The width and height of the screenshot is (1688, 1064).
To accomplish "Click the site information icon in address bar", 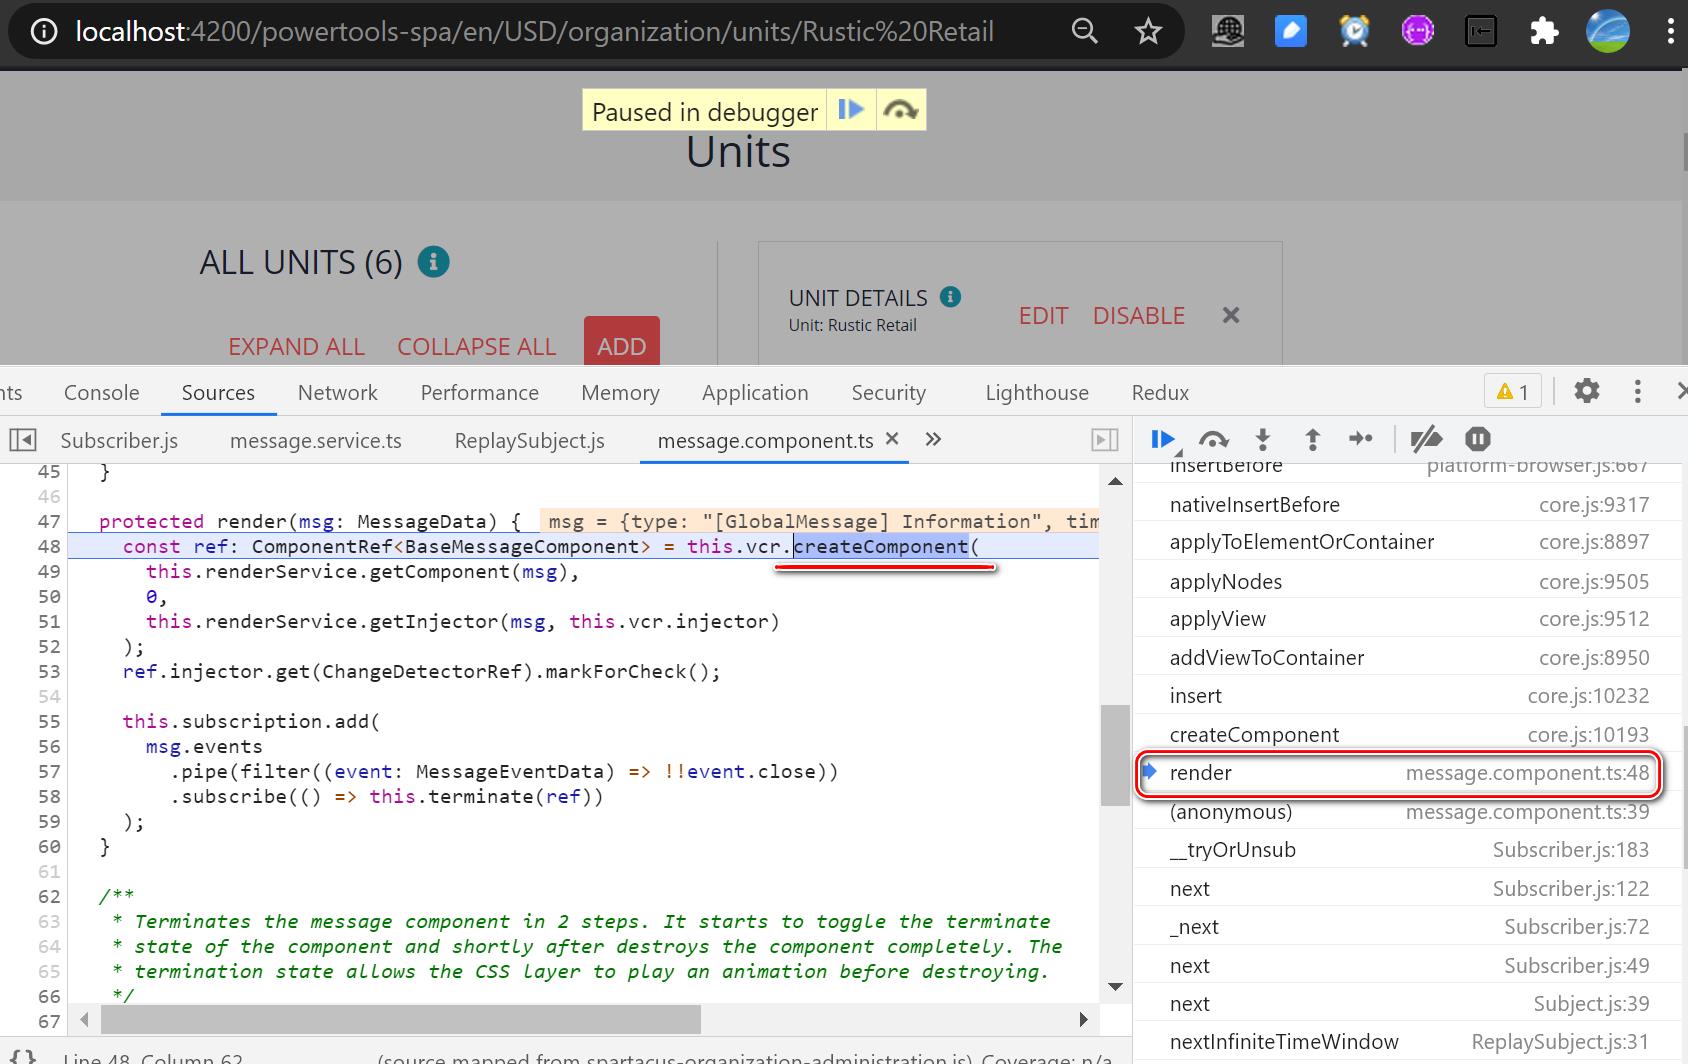I will (44, 32).
